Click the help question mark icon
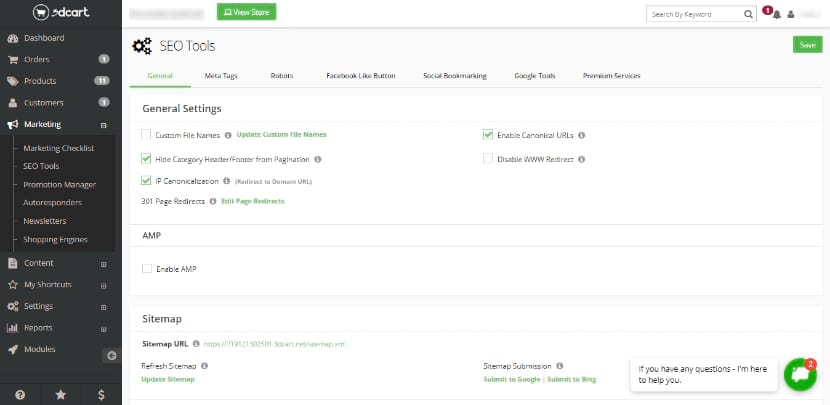The height and width of the screenshot is (405, 830). coord(20,394)
